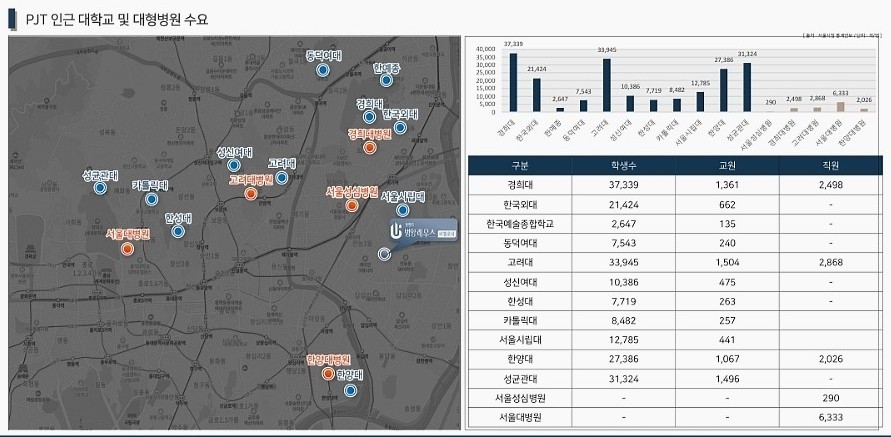Click the 성균관대 bar in the chart

747,87
